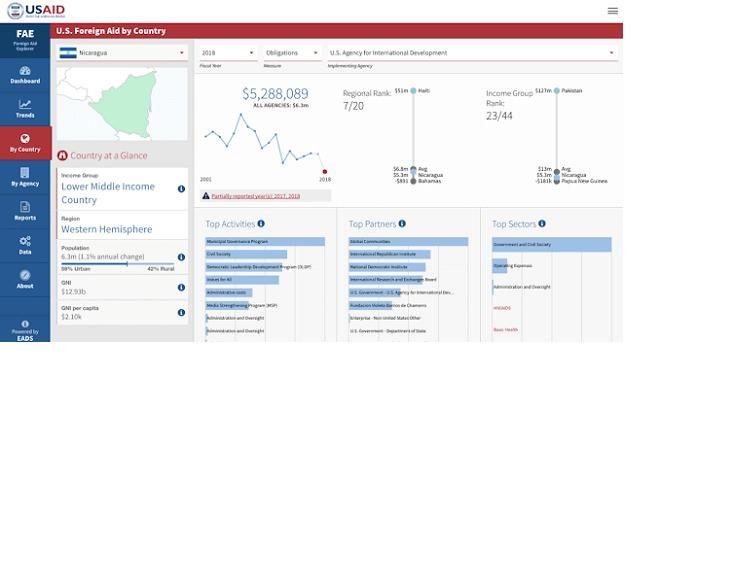731x580 pixels.
Task: Click the International Republican Institute bar
Action: pyautogui.click(x=390, y=254)
